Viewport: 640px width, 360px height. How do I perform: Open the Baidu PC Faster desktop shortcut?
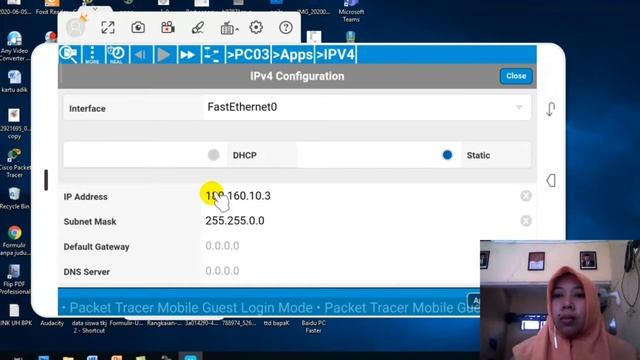point(313,326)
